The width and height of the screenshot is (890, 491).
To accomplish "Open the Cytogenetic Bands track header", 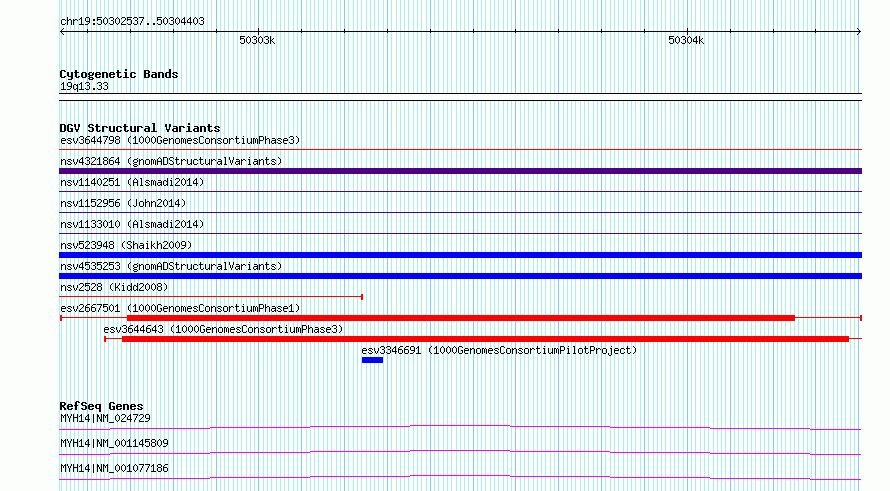I will pyautogui.click(x=119, y=74).
